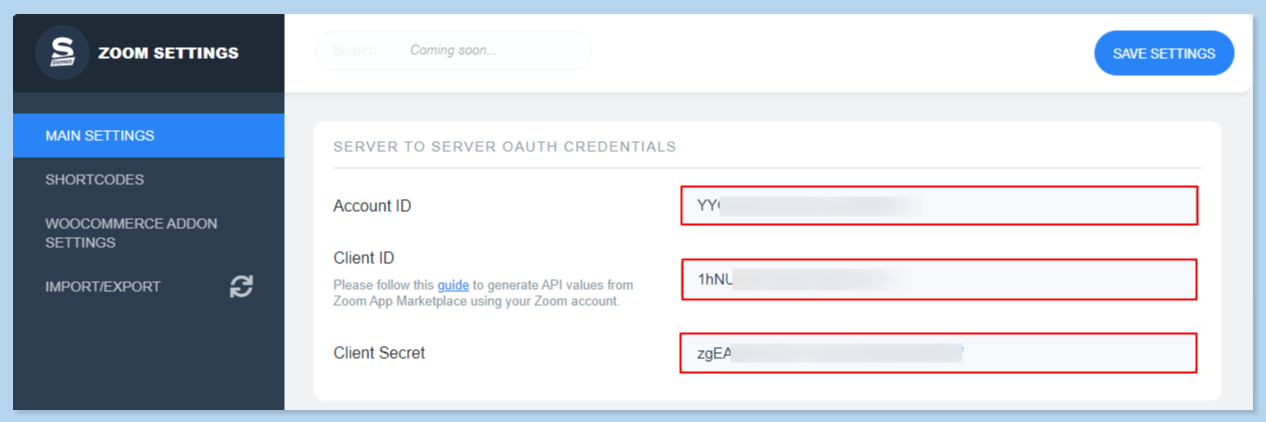
Task: Click empty sidebar area below Import/Export
Action: pyautogui.click(x=148, y=360)
